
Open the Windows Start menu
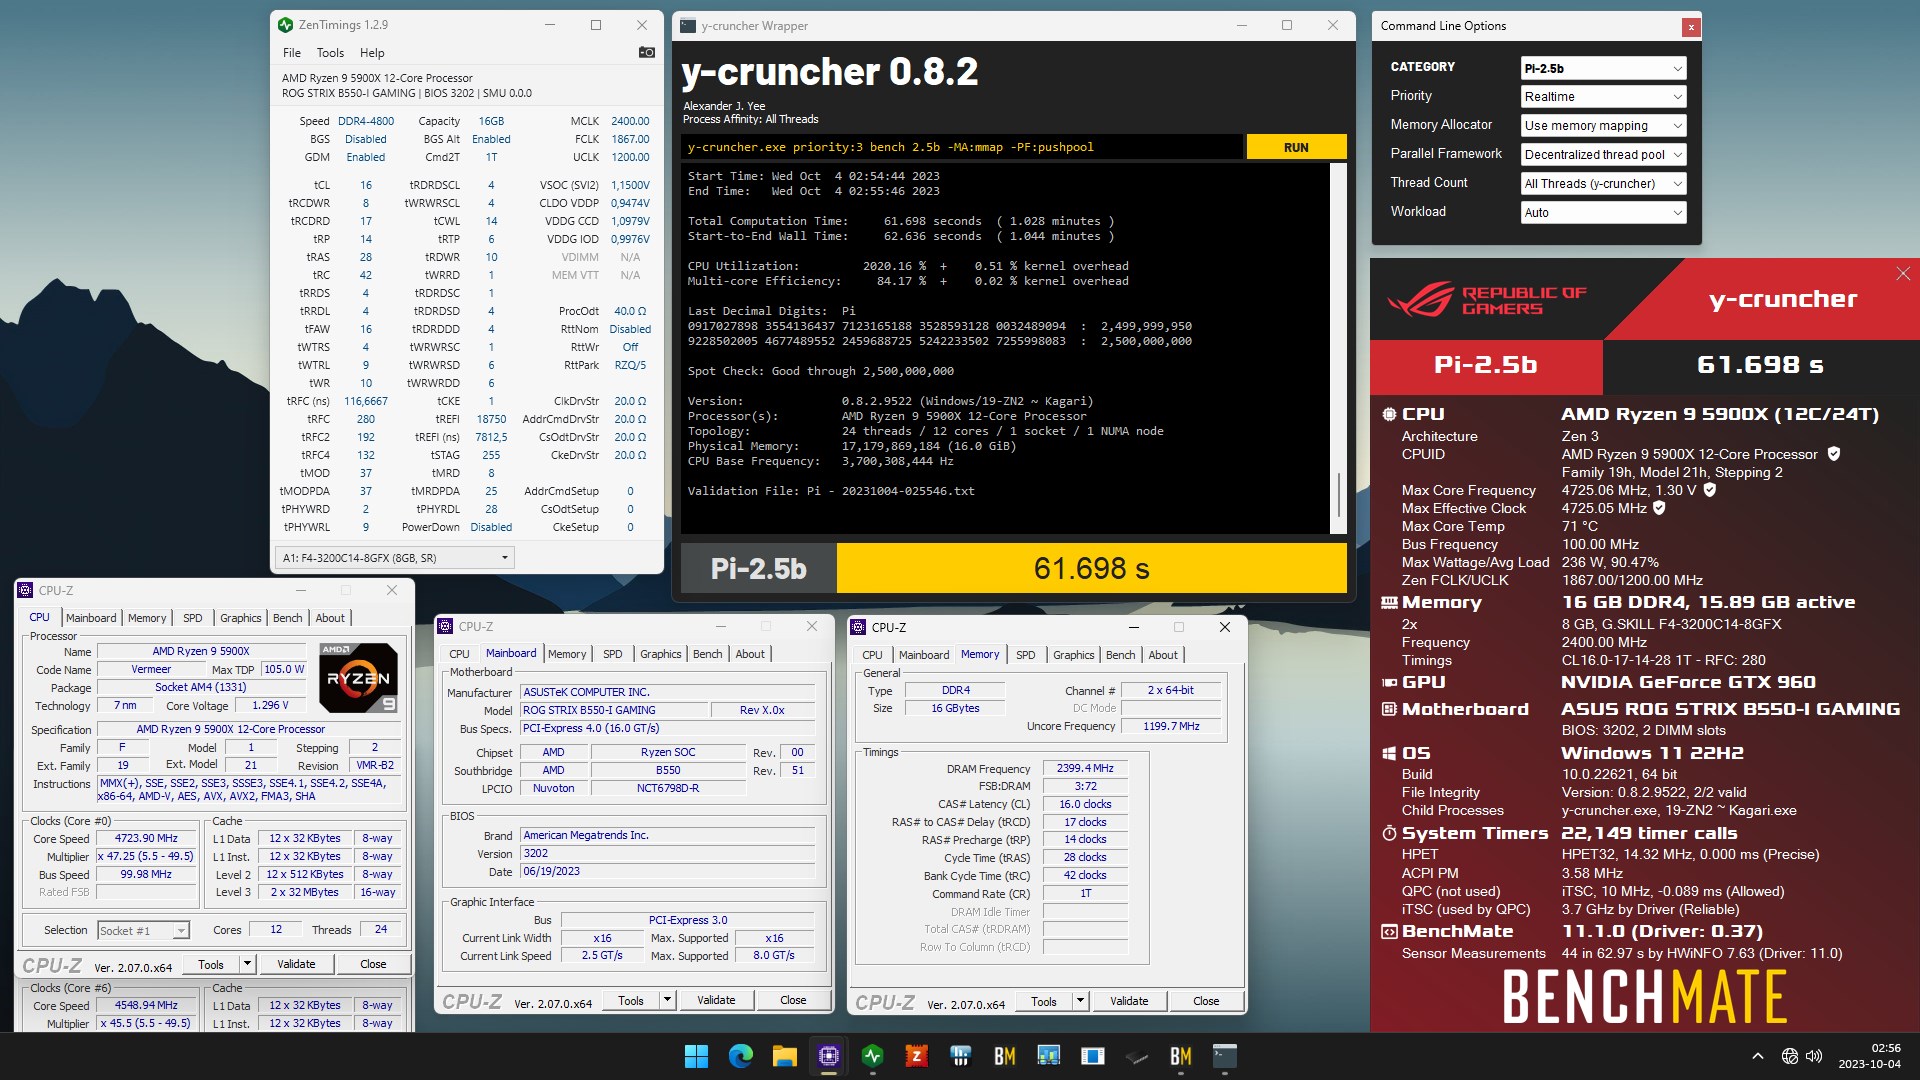click(x=696, y=1056)
